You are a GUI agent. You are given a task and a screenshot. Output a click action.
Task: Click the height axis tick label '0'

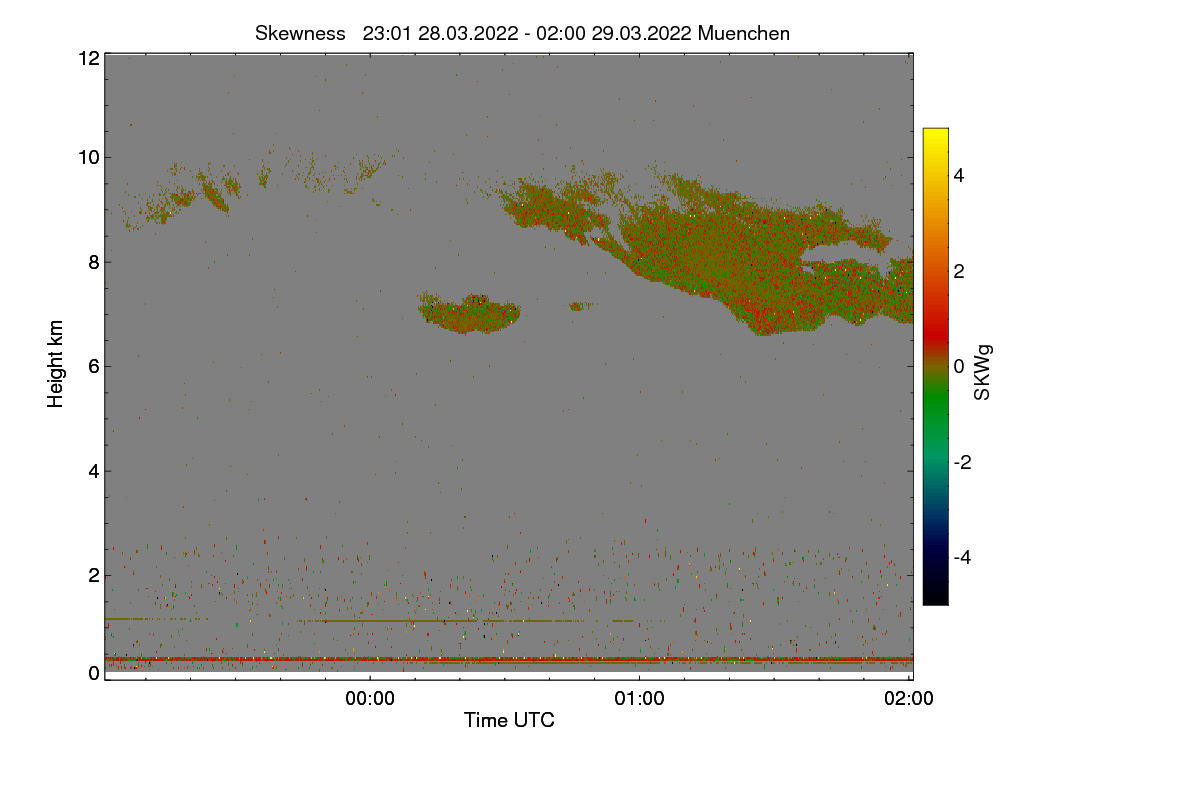(x=94, y=673)
